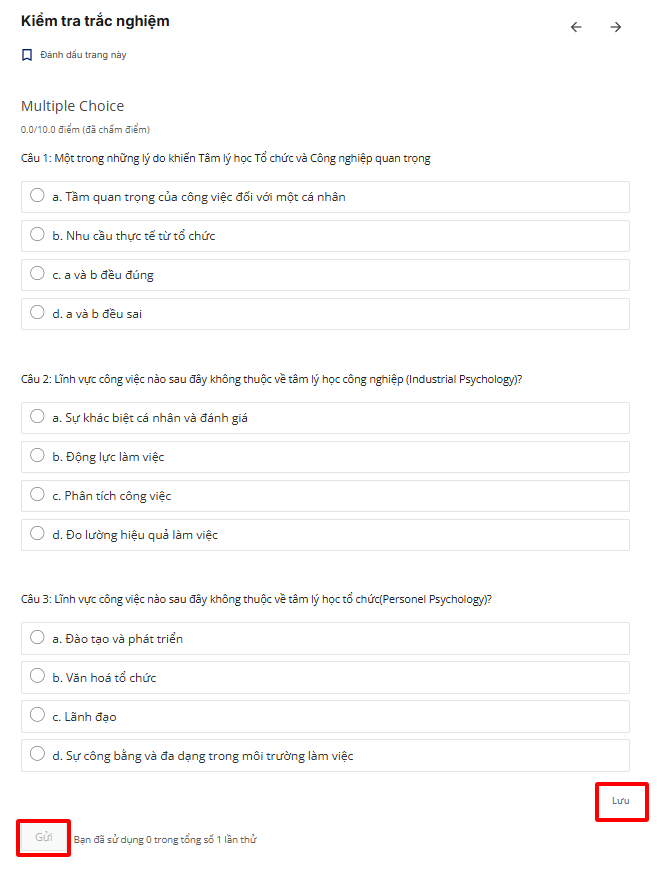
Task: Choose "Văn hoá tổ chức" option
Action: coord(38,677)
